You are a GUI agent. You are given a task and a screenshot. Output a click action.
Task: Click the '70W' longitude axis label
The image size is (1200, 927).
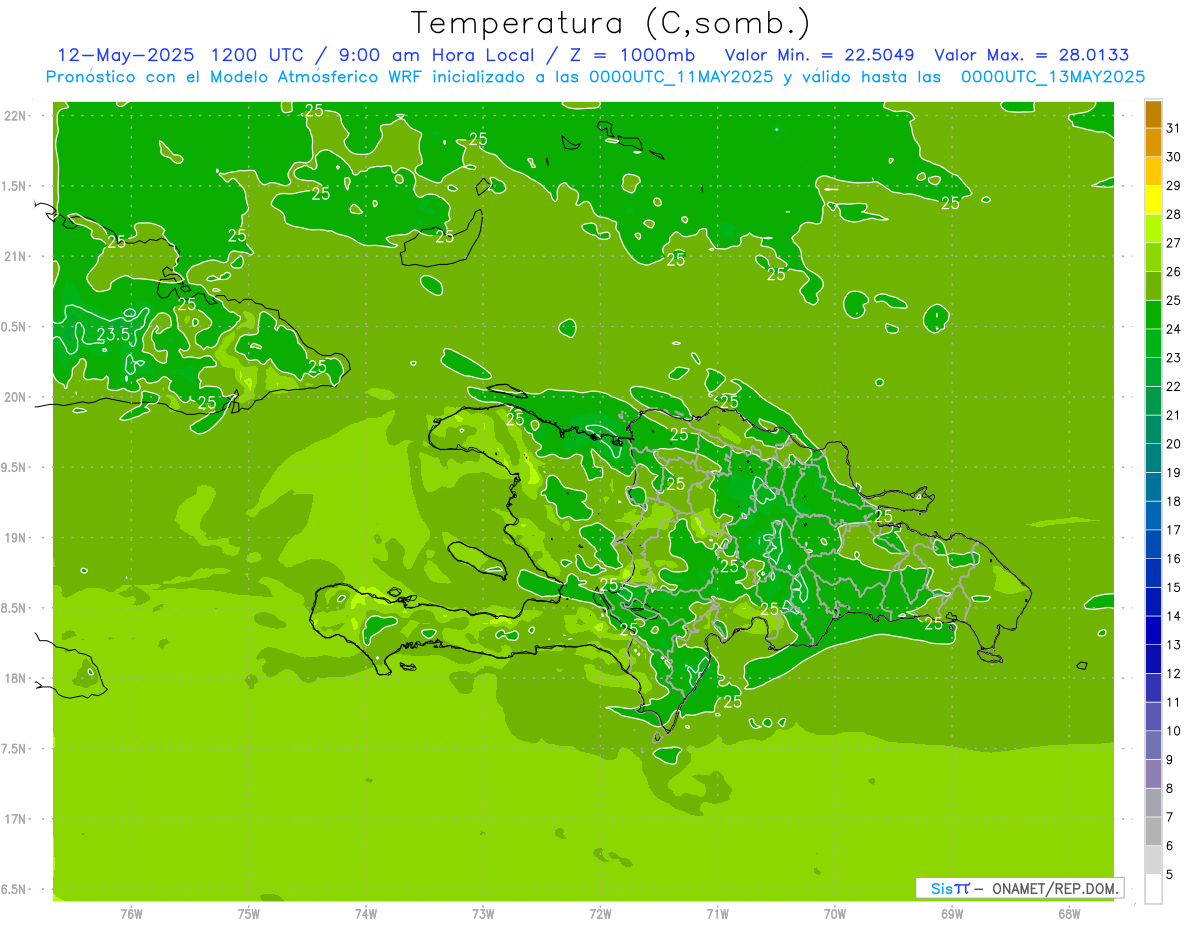coord(835,914)
